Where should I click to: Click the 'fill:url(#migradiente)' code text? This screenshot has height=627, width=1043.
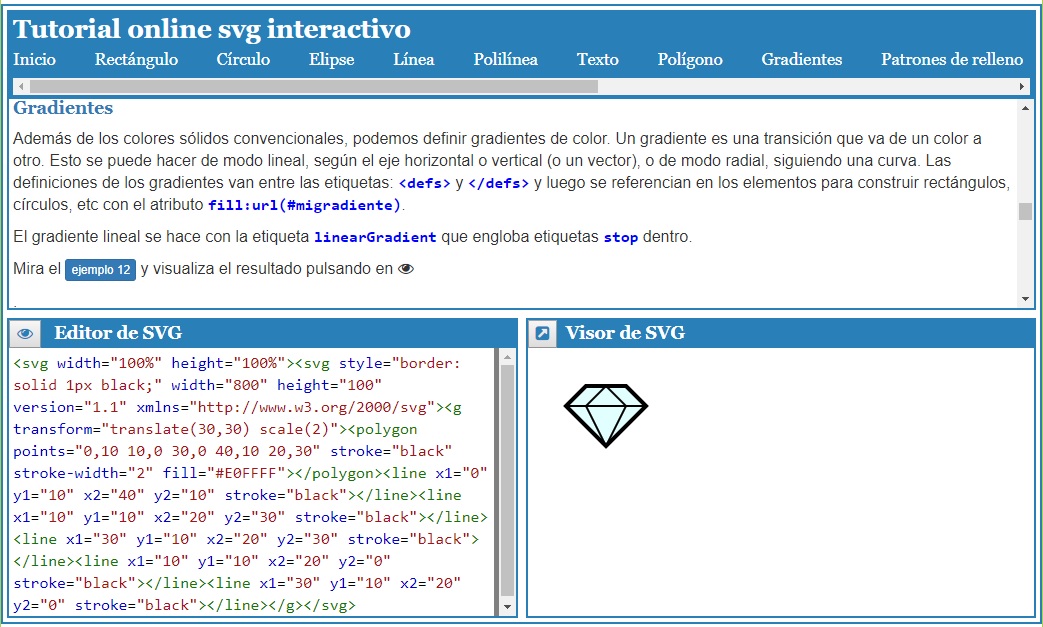point(304,205)
